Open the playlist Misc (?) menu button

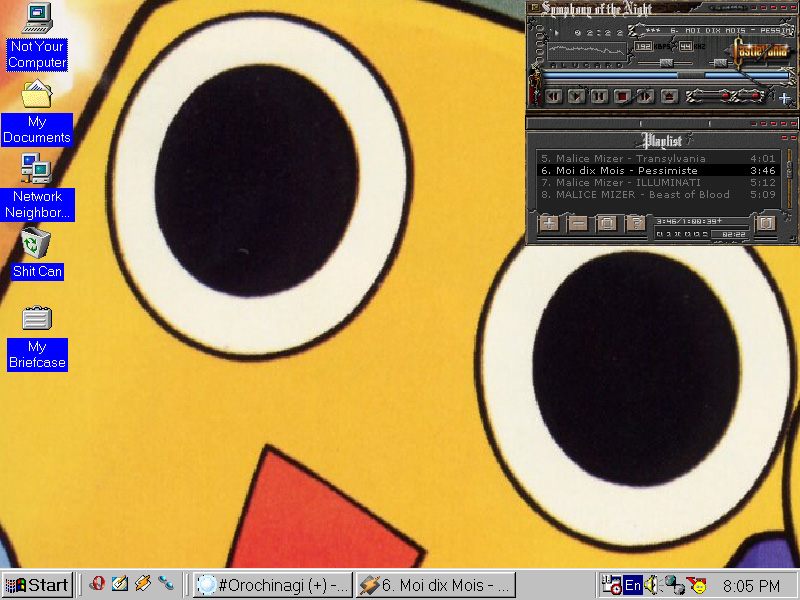[x=636, y=223]
